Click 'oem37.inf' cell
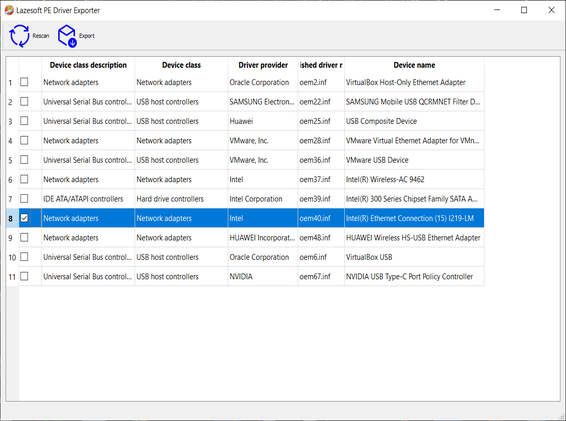 pyautogui.click(x=321, y=179)
